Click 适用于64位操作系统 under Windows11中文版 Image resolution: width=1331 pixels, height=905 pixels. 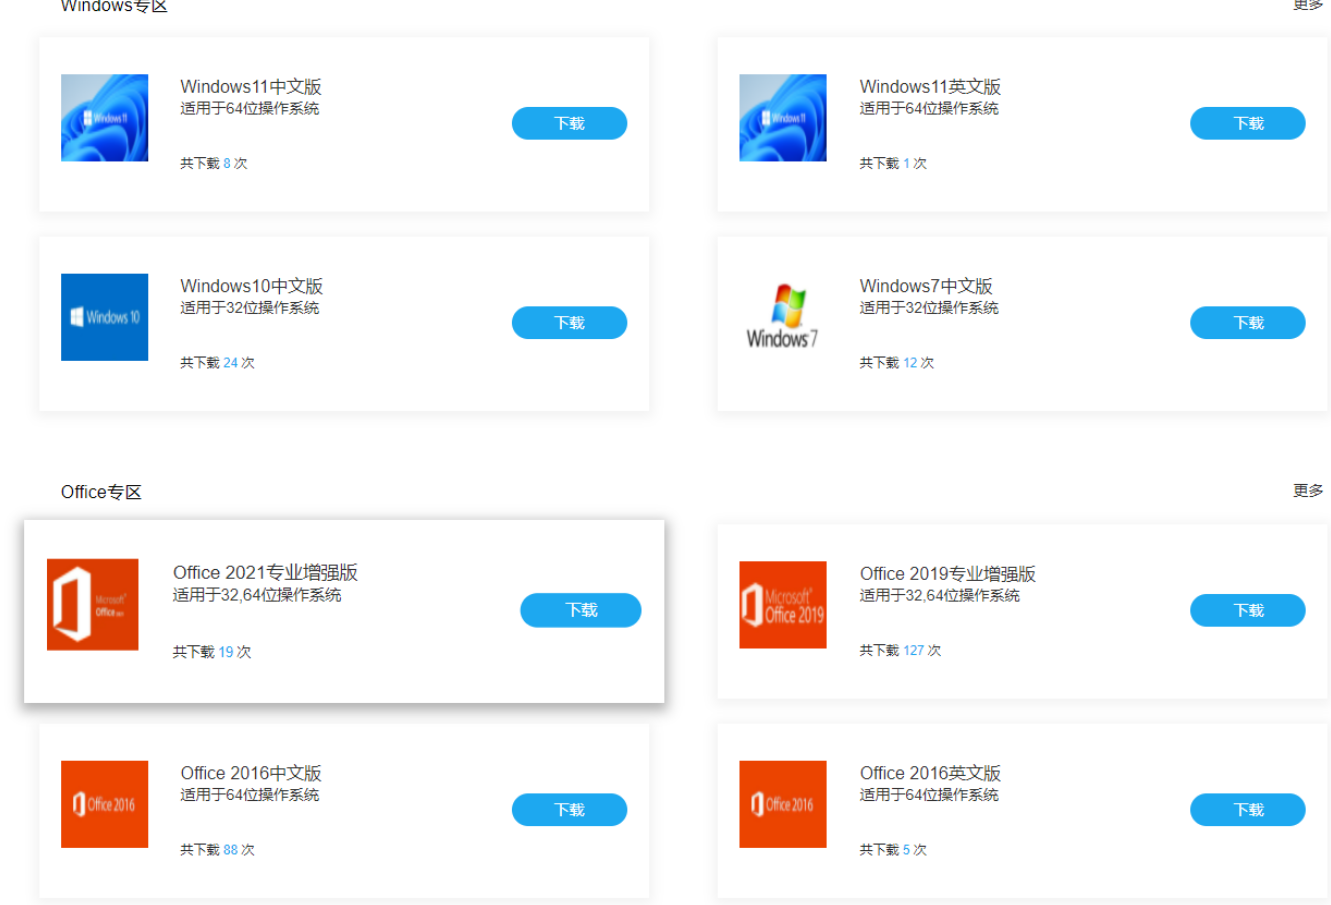pyautogui.click(x=250, y=109)
